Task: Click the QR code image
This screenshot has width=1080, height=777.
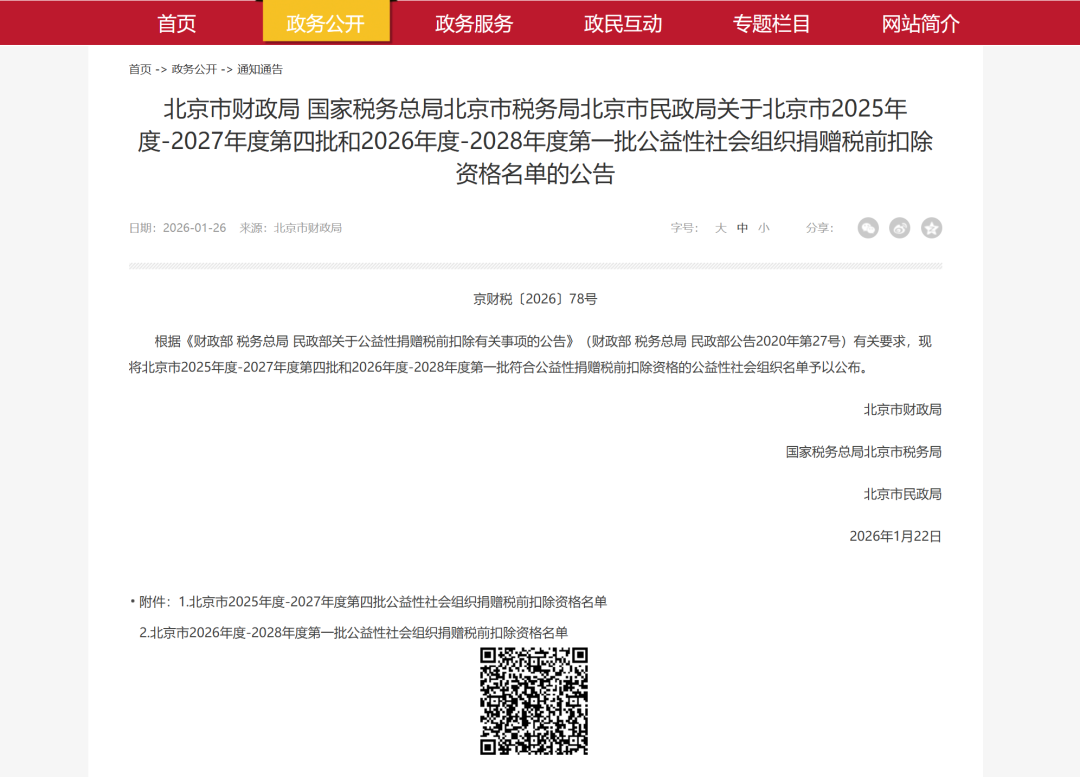Action: [534, 701]
